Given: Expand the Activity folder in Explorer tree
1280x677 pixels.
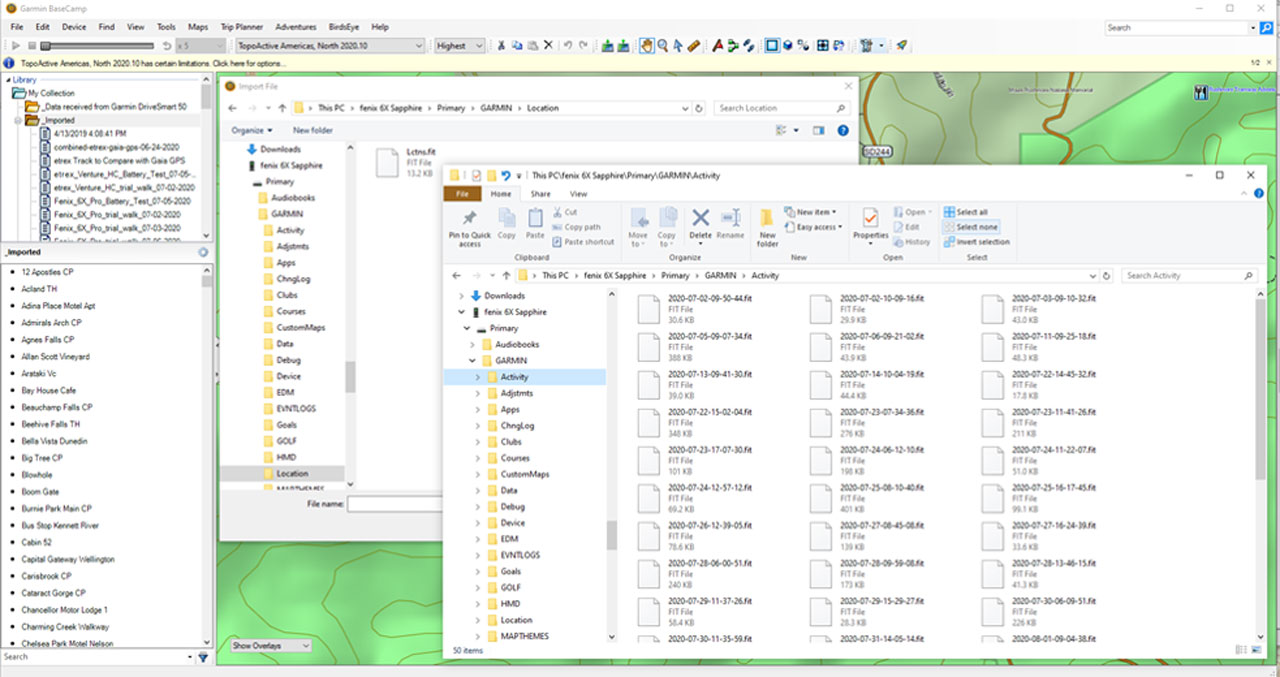Looking at the screenshot, I should [477, 377].
